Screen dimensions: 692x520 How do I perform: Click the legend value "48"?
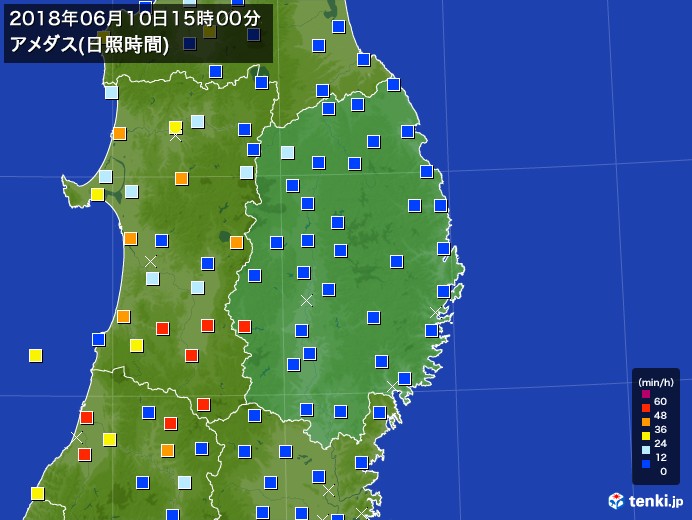pos(660,415)
